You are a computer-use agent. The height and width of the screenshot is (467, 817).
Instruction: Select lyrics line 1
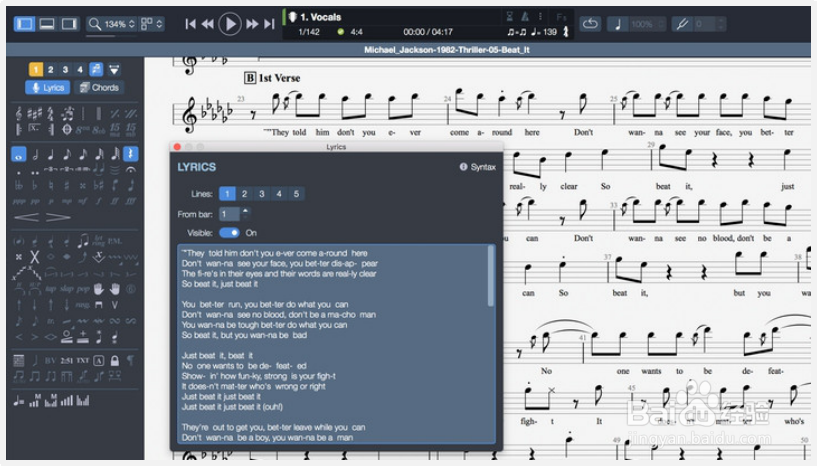pos(227,194)
